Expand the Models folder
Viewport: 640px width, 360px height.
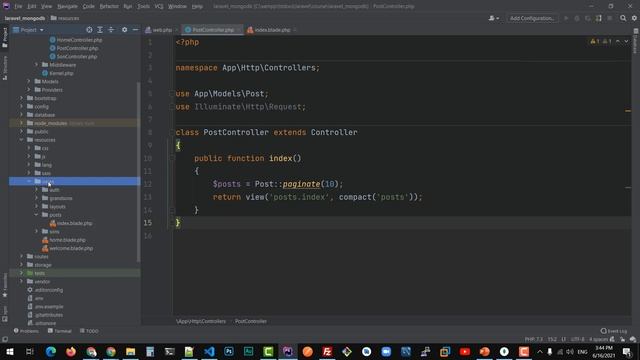point(29,81)
